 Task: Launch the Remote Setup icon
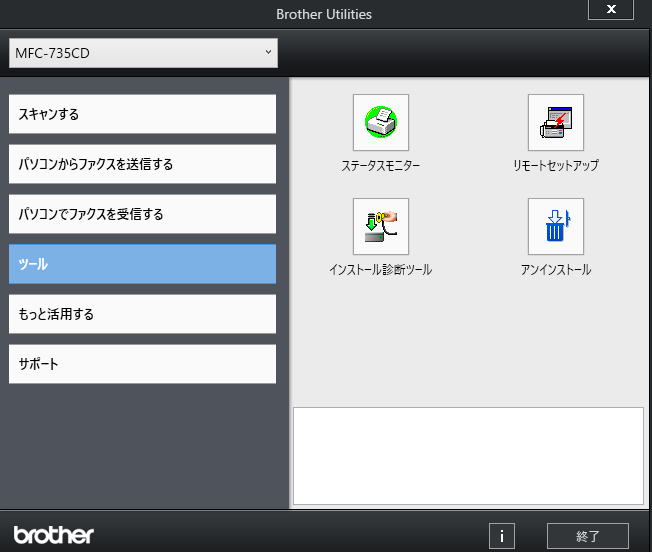[x=555, y=122]
